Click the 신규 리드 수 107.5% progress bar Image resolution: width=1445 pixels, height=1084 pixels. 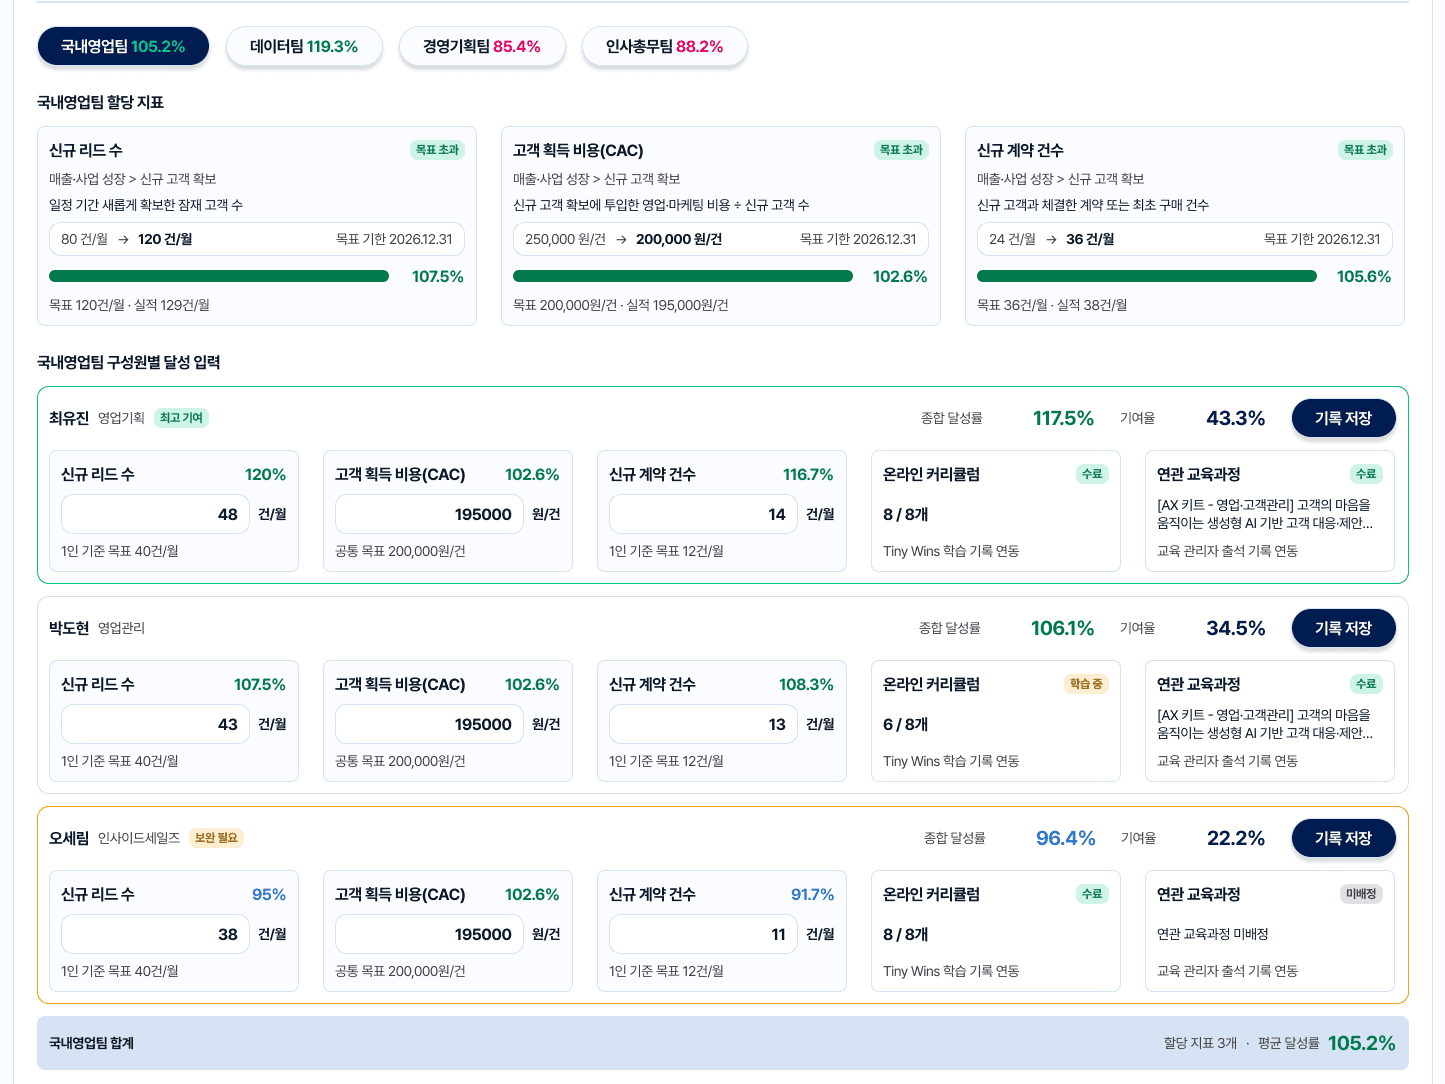tap(219, 276)
